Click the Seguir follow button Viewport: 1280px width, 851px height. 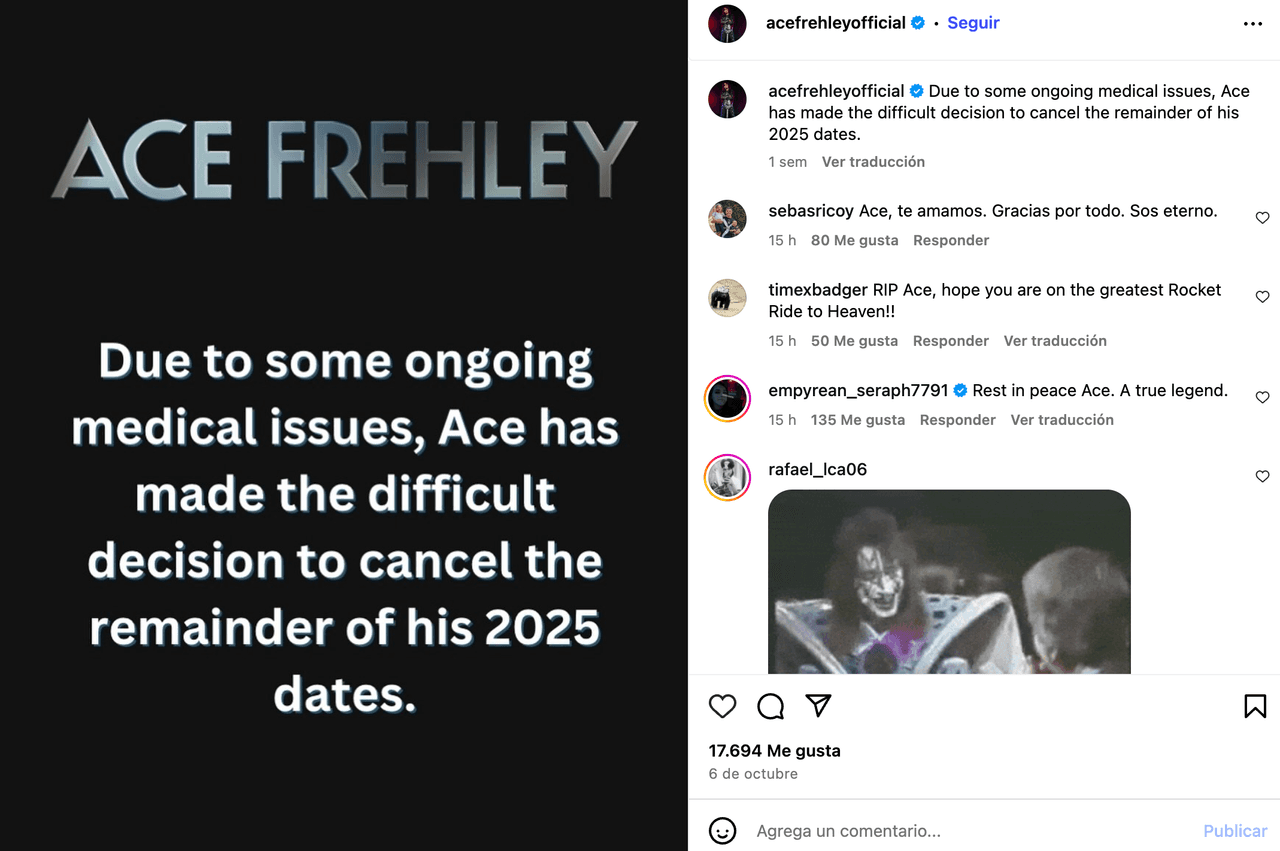point(973,23)
